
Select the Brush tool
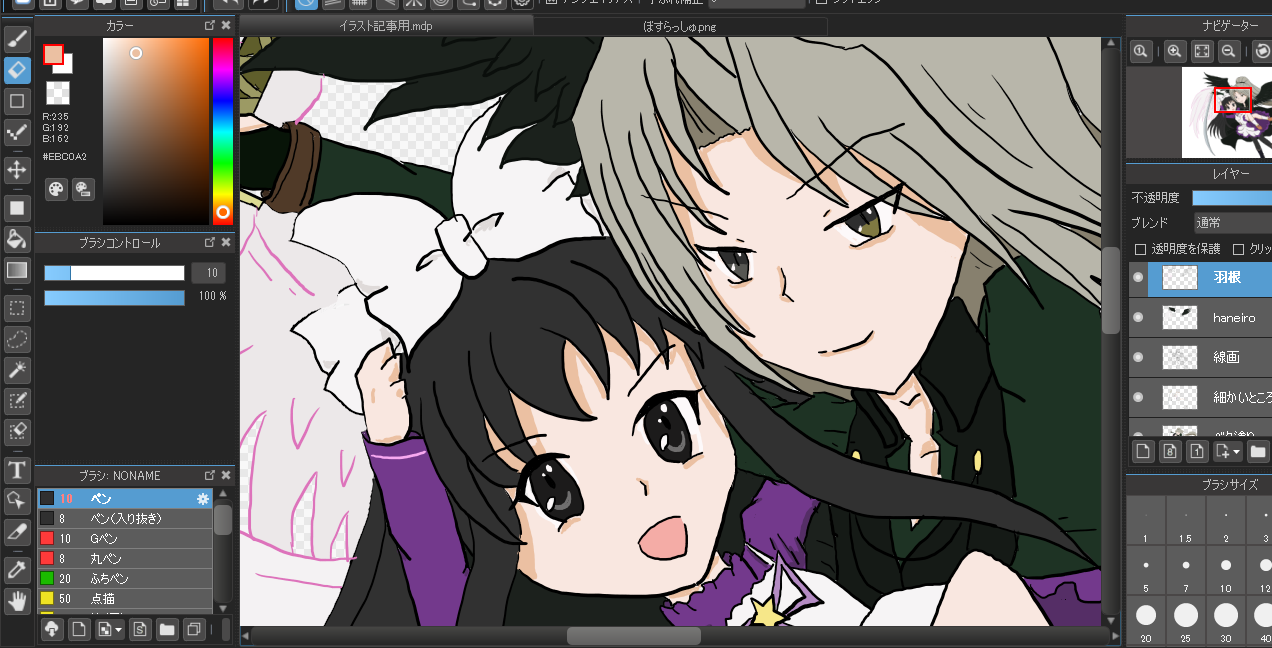pos(17,39)
